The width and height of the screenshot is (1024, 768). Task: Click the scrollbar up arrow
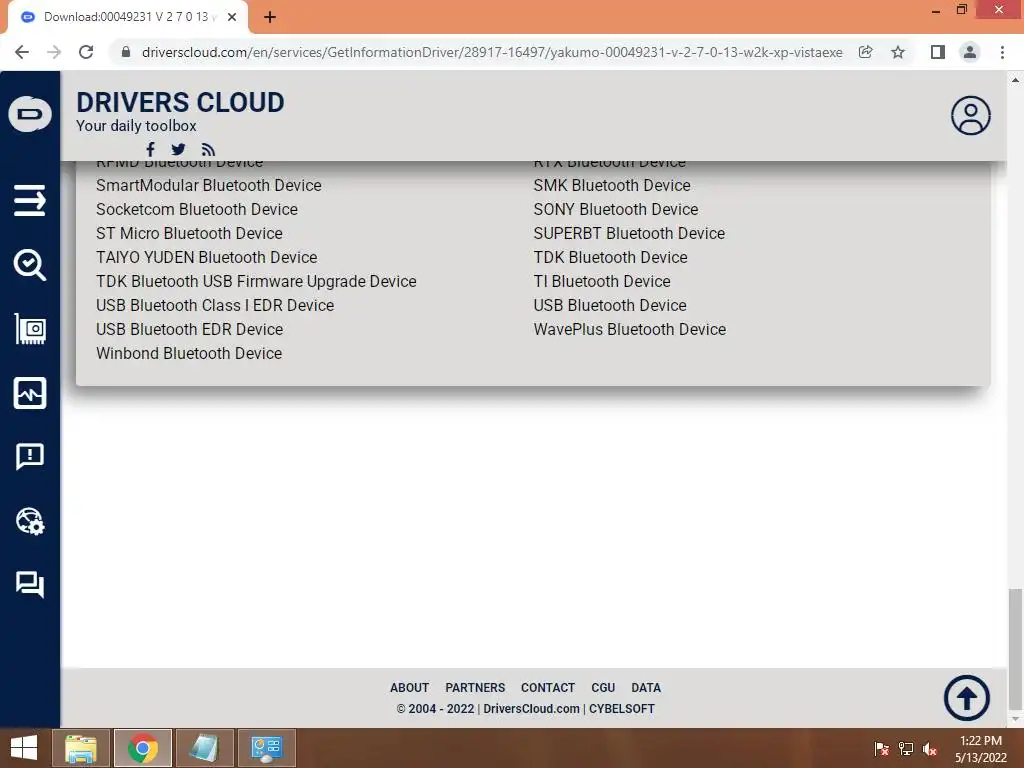pos(1015,80)
